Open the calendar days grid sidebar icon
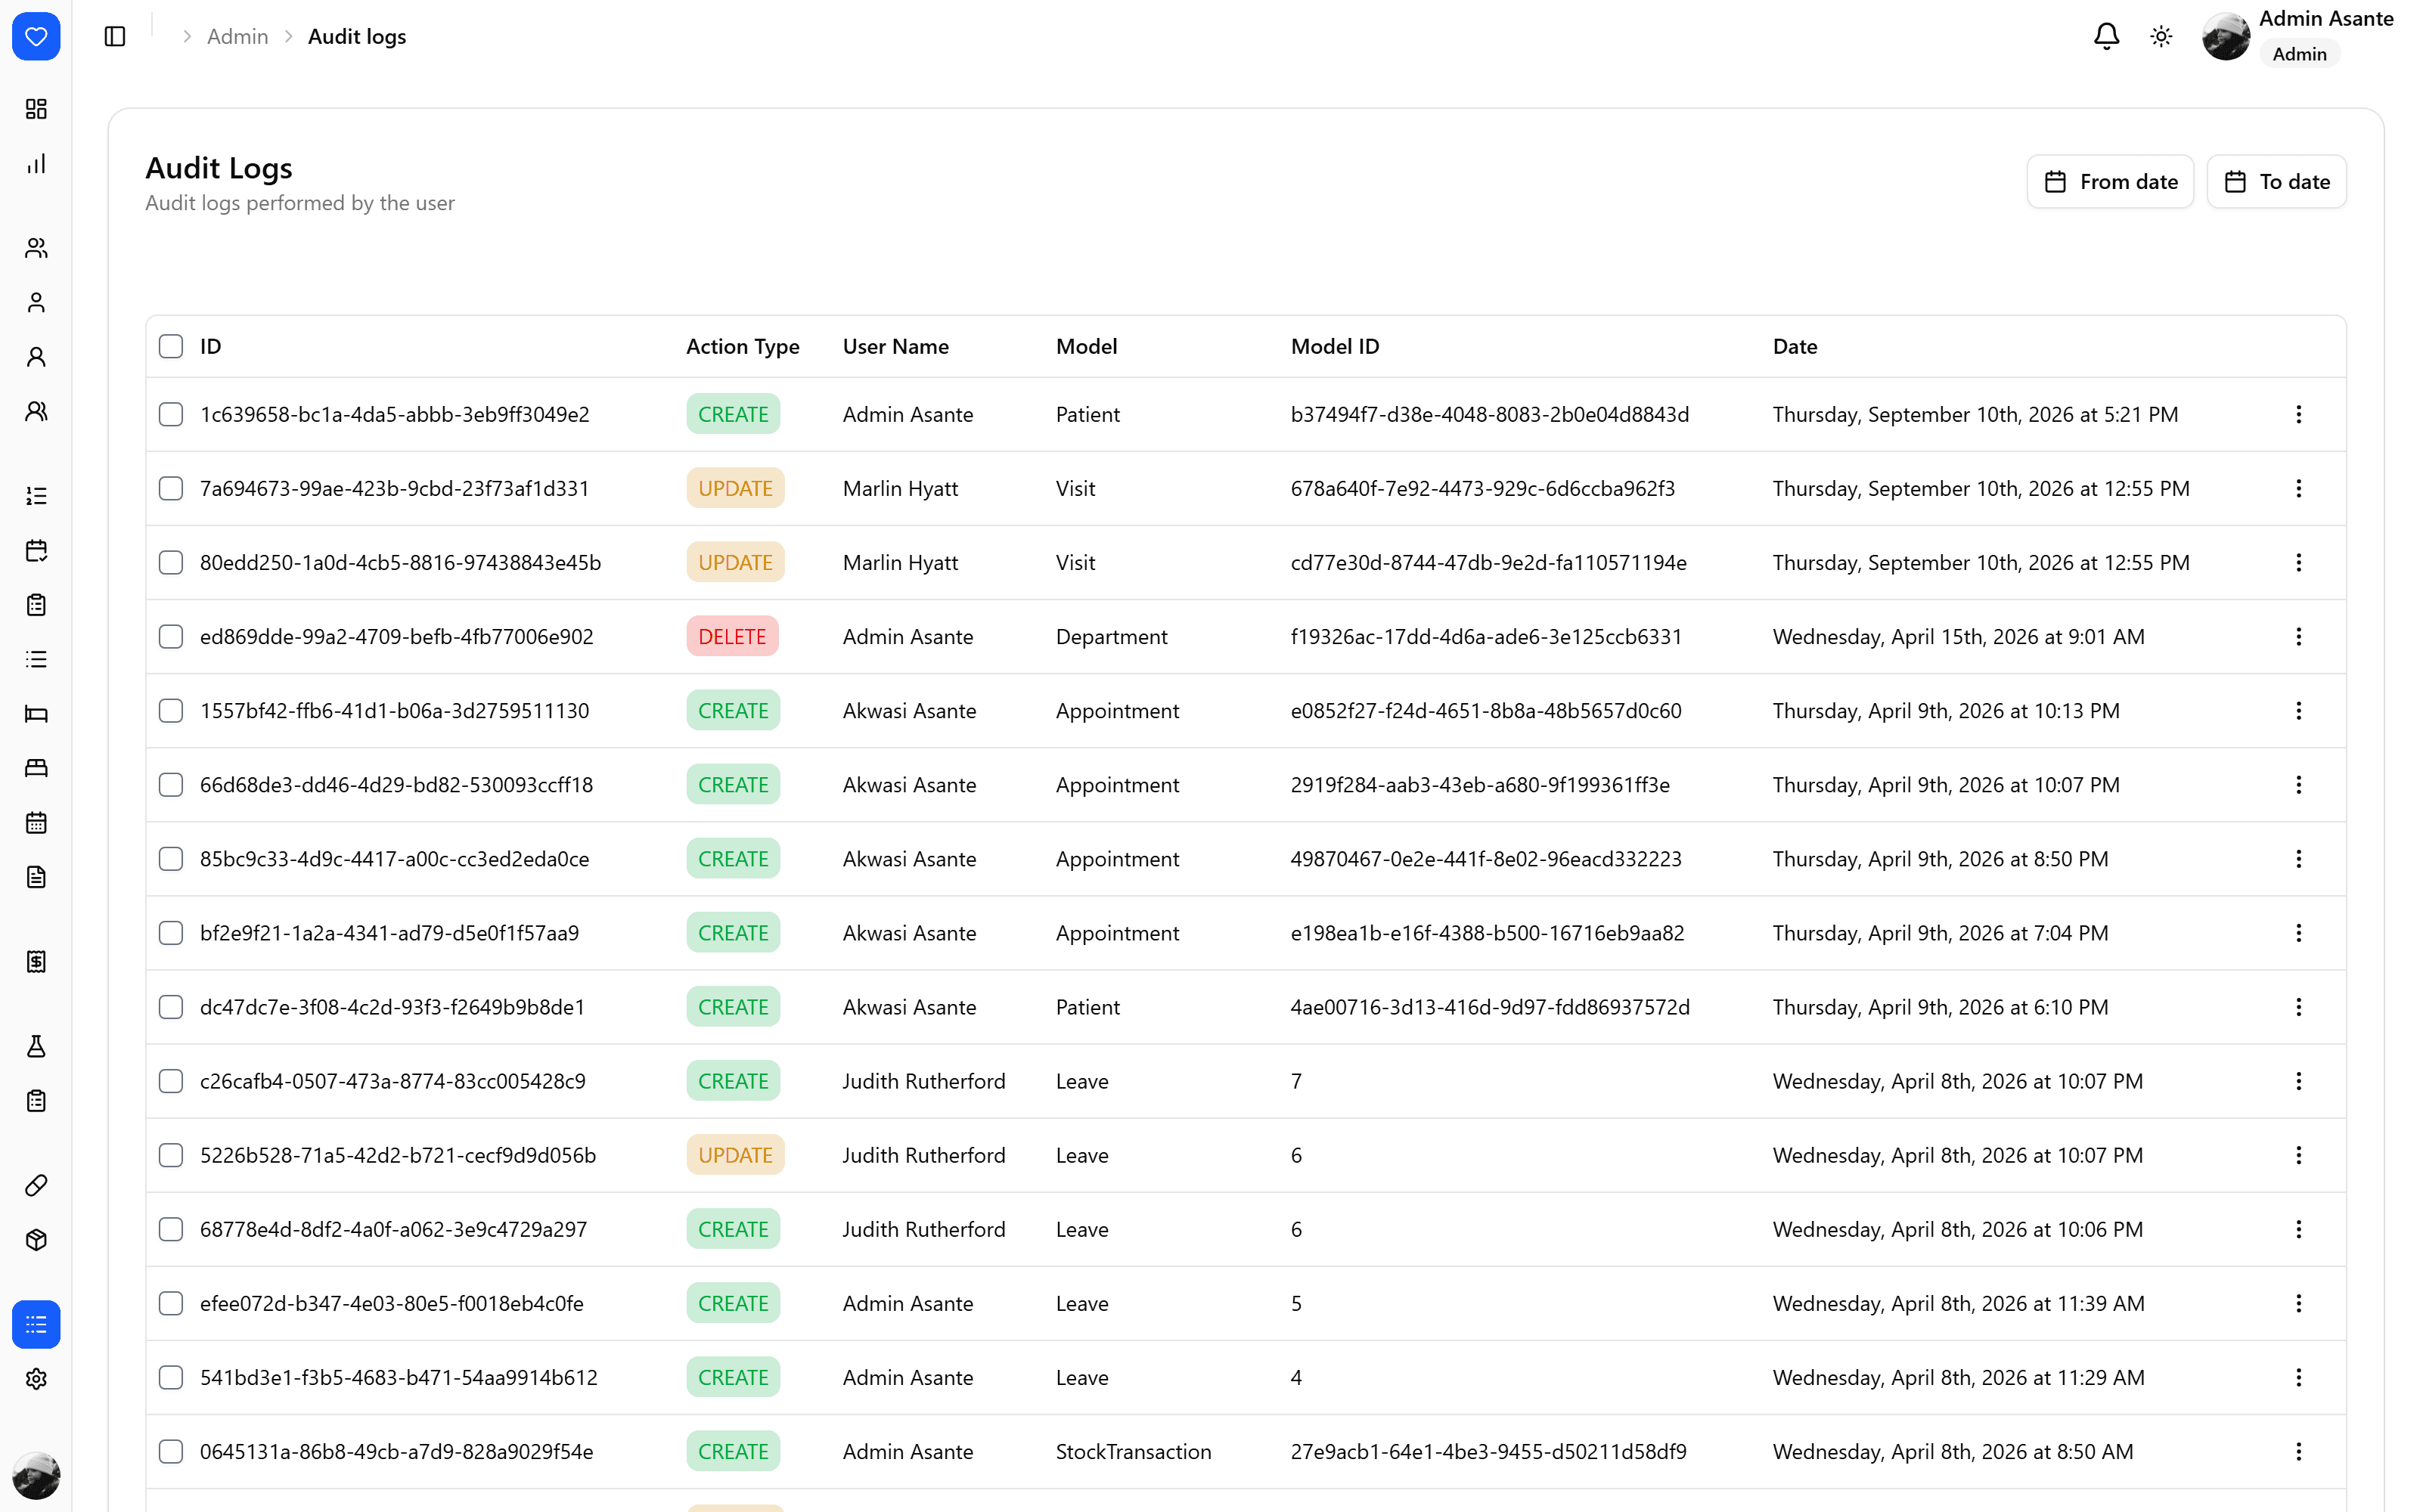This screenshot has height=1512, width=2420. pos(36,823)
